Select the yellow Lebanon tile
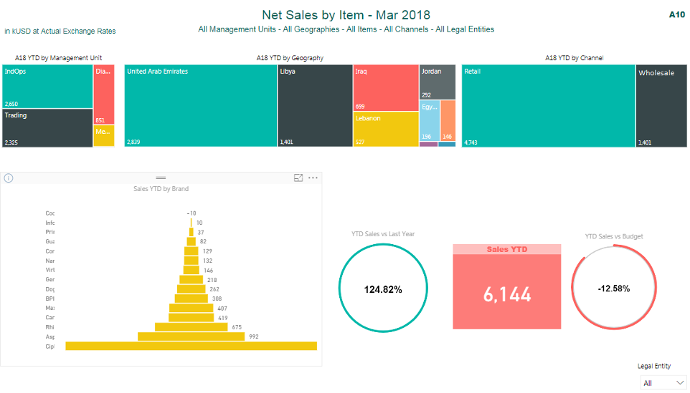Image resolution: width=690 pixels, height=393 pixels. [386, 129]
